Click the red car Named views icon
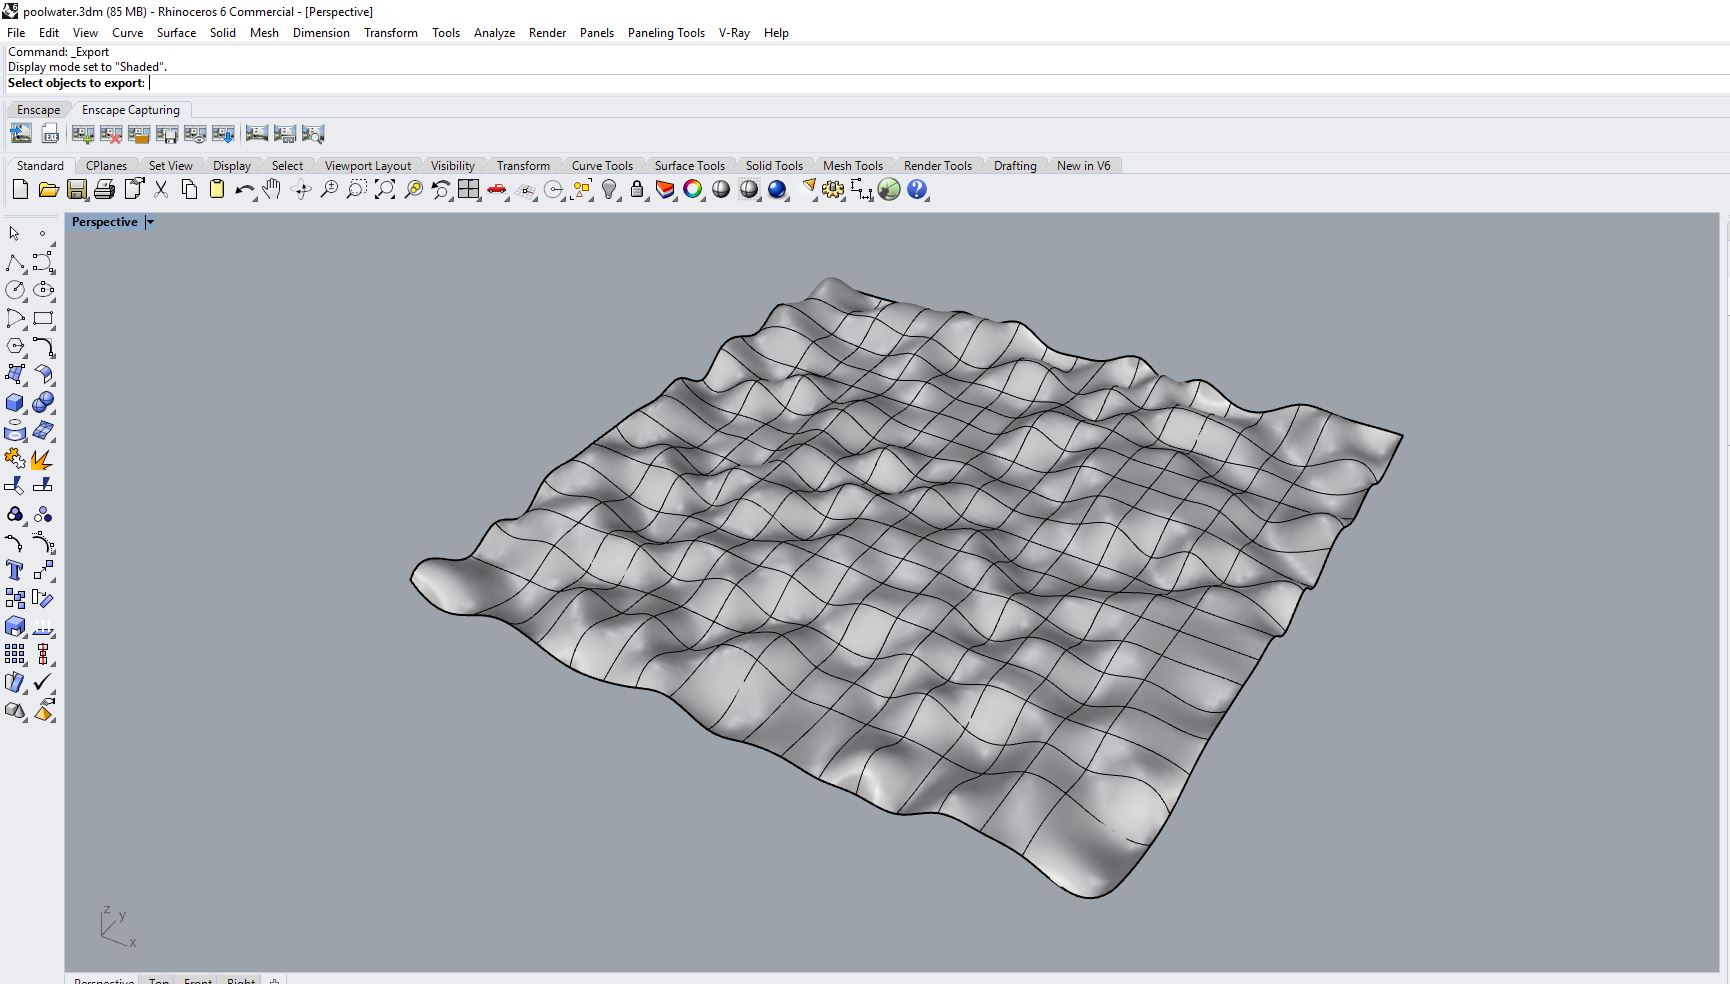The width and height of the screenshot is (1730, 984). [497, 189]
